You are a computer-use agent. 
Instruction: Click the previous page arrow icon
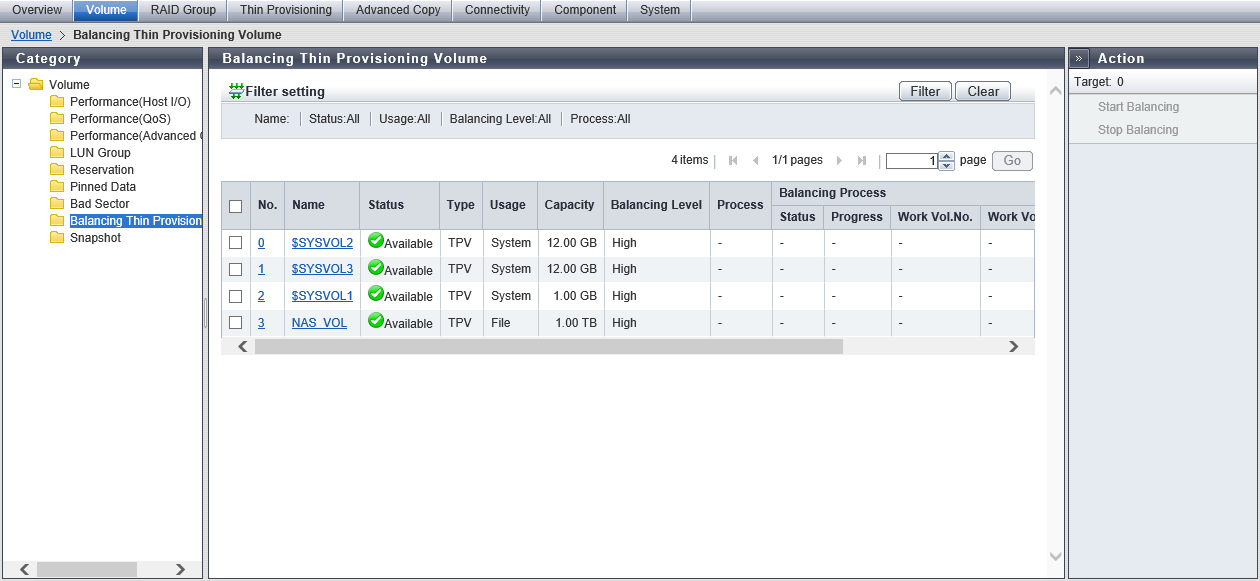click(x=755, y=161)
